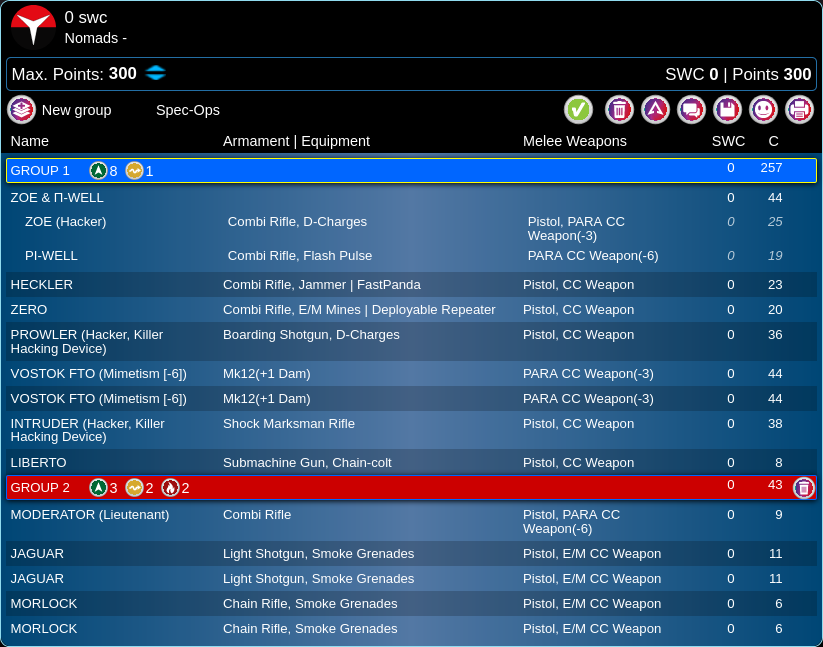The image size is (823, 647).
Task: Click the toolbar trash can icon
Action: click(619, 110)
